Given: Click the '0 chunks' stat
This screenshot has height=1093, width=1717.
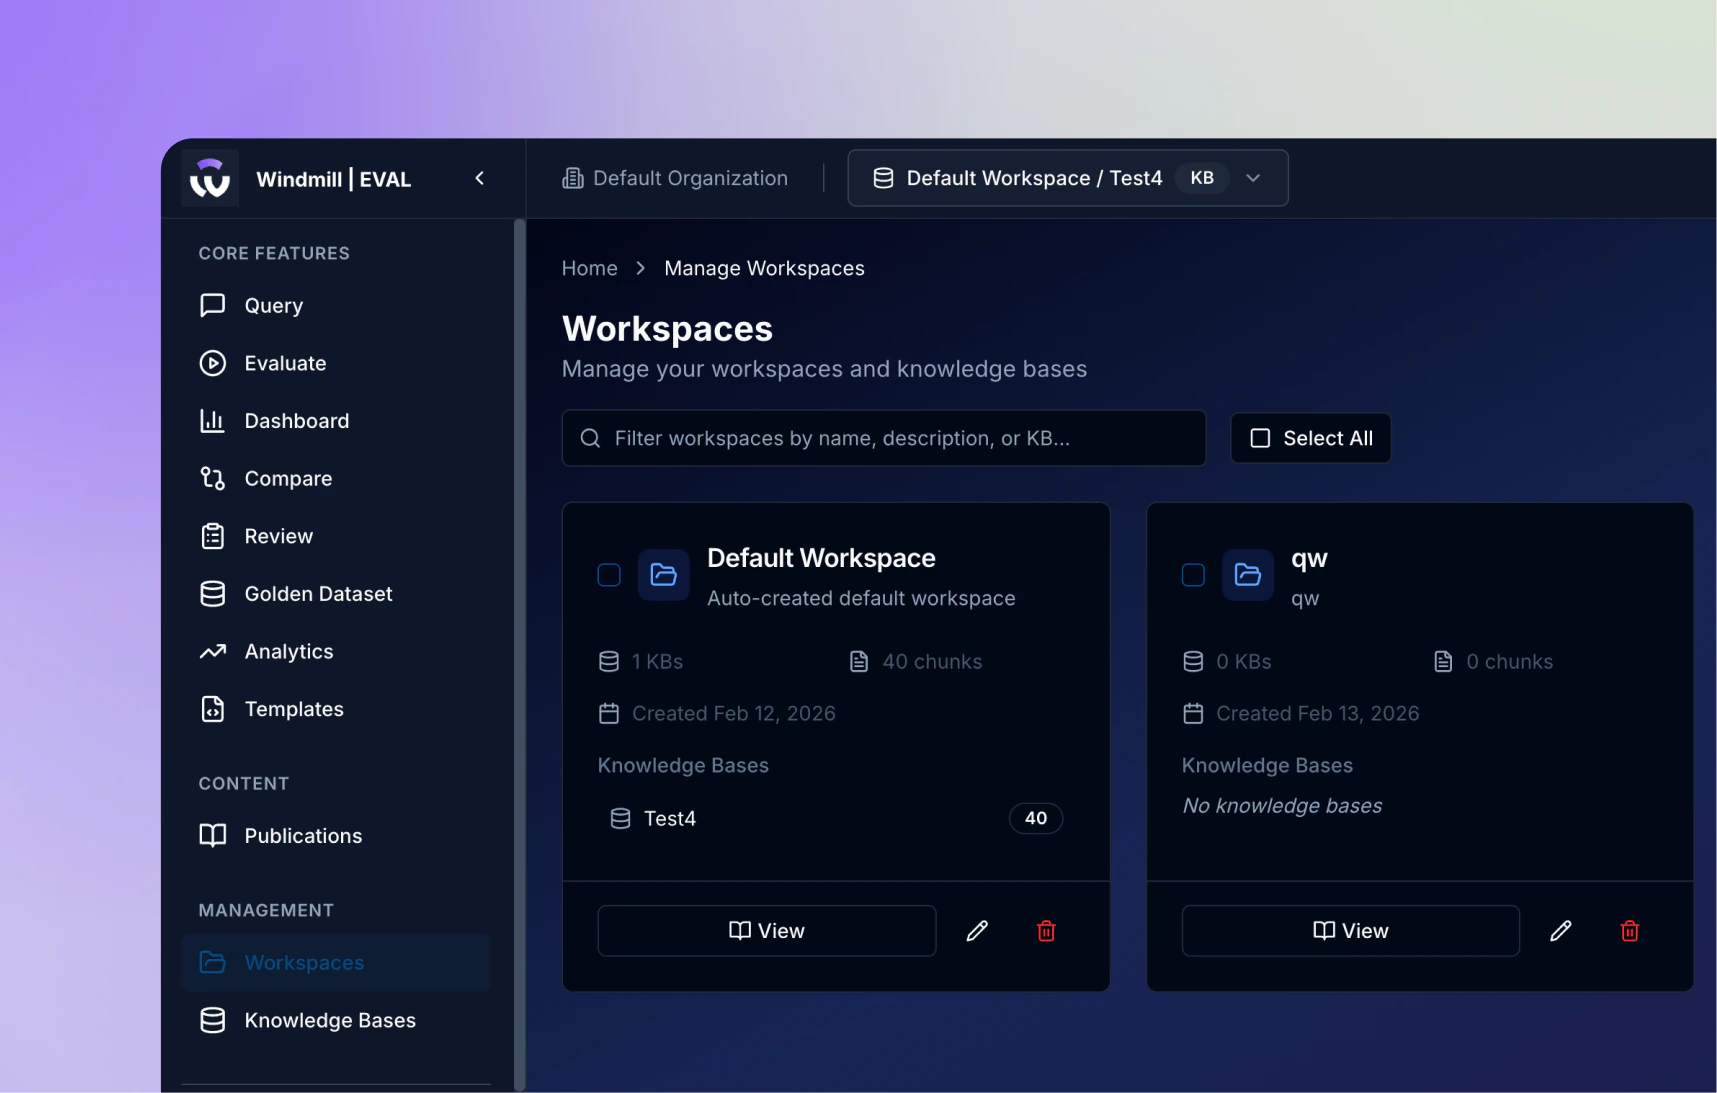Looking at the screenshot, I should click(1493, 662).
